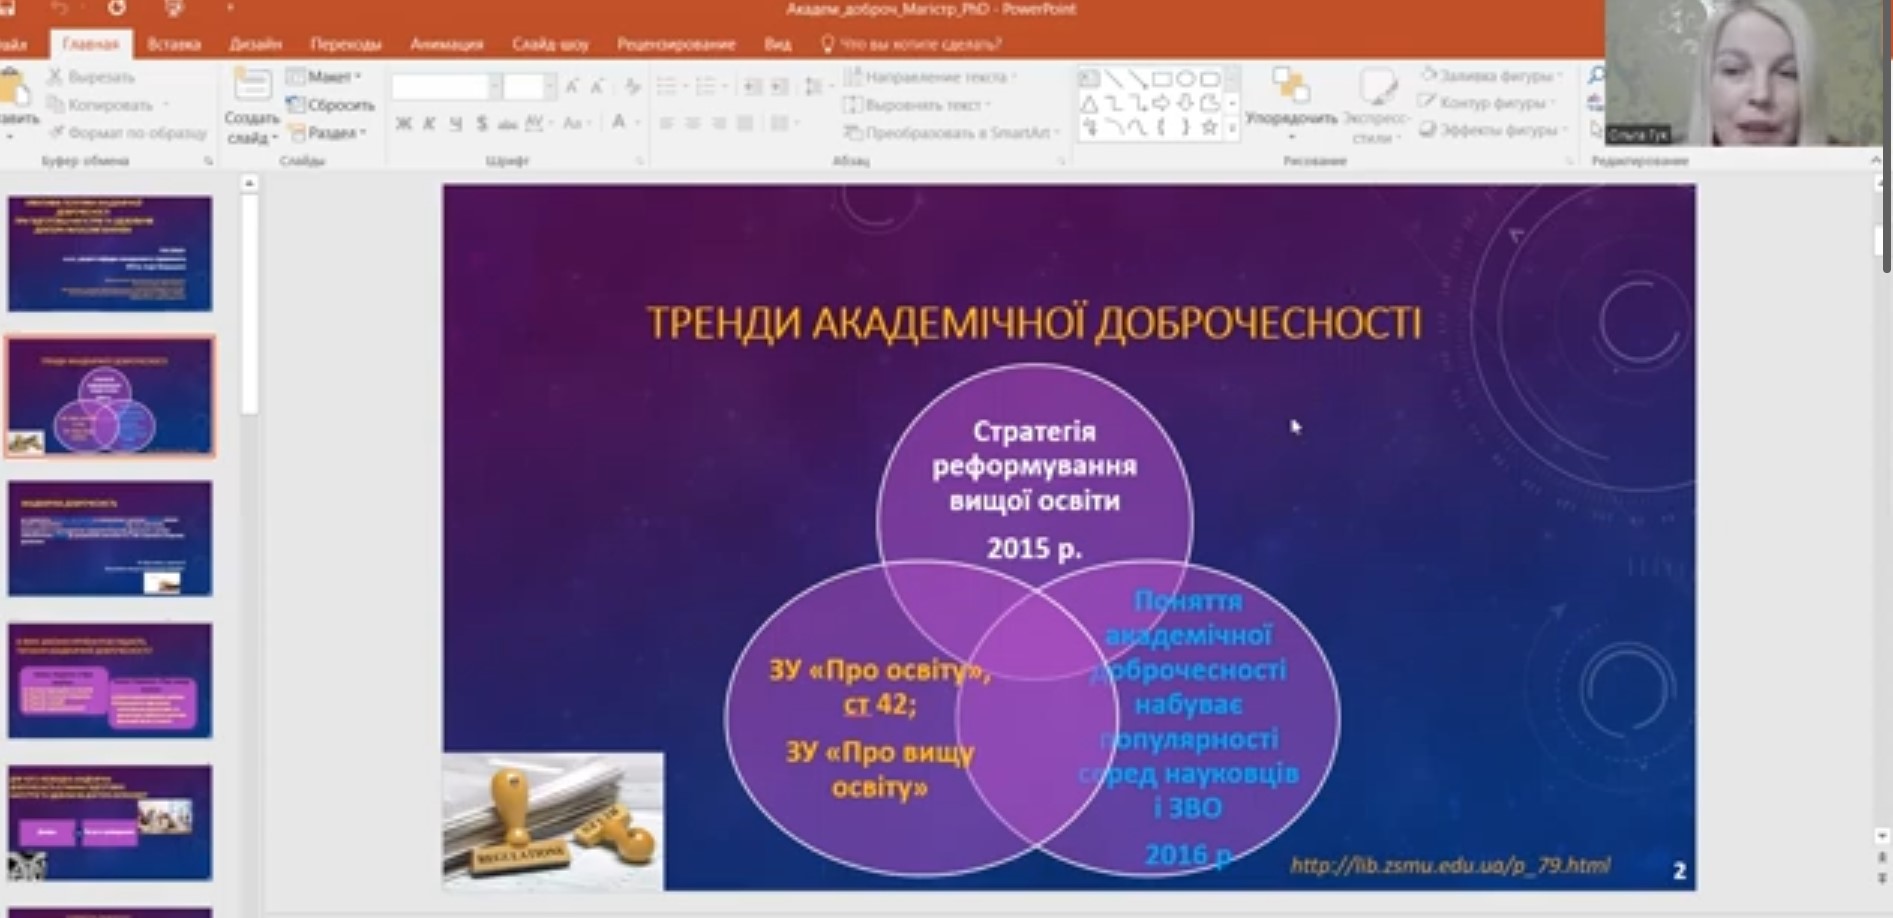
Task: Toggle strikethrough (abc) formatting
Action: coord(507,123)
